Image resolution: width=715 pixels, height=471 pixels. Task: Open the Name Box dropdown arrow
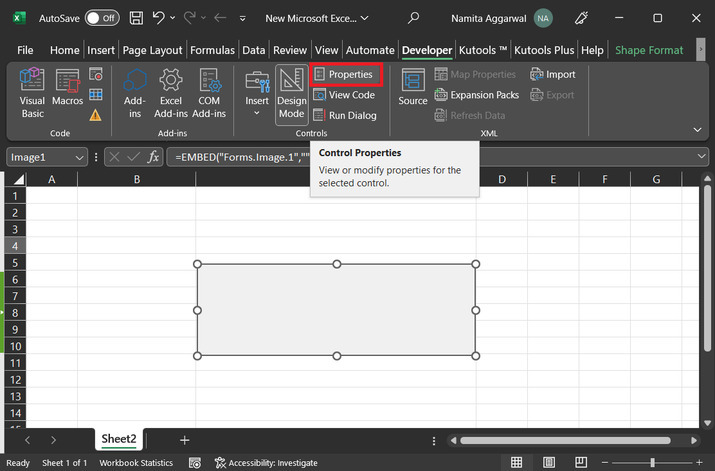[79, 157]
